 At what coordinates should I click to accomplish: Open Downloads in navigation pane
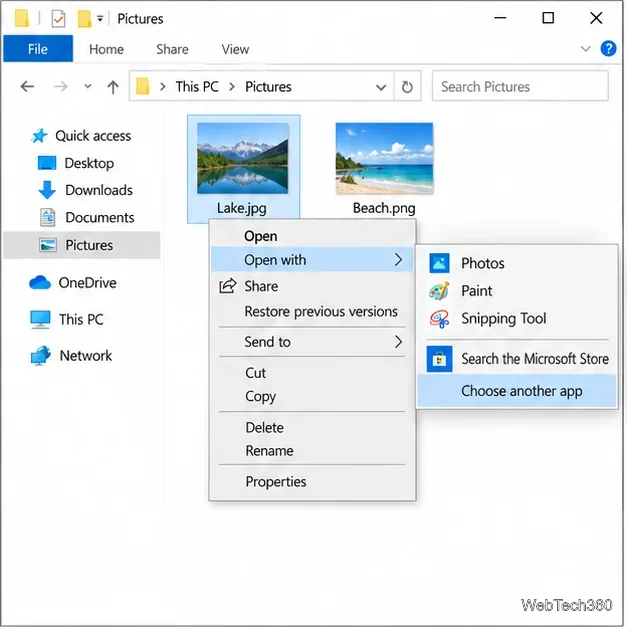pyautogui.click(x=86, y=190)
